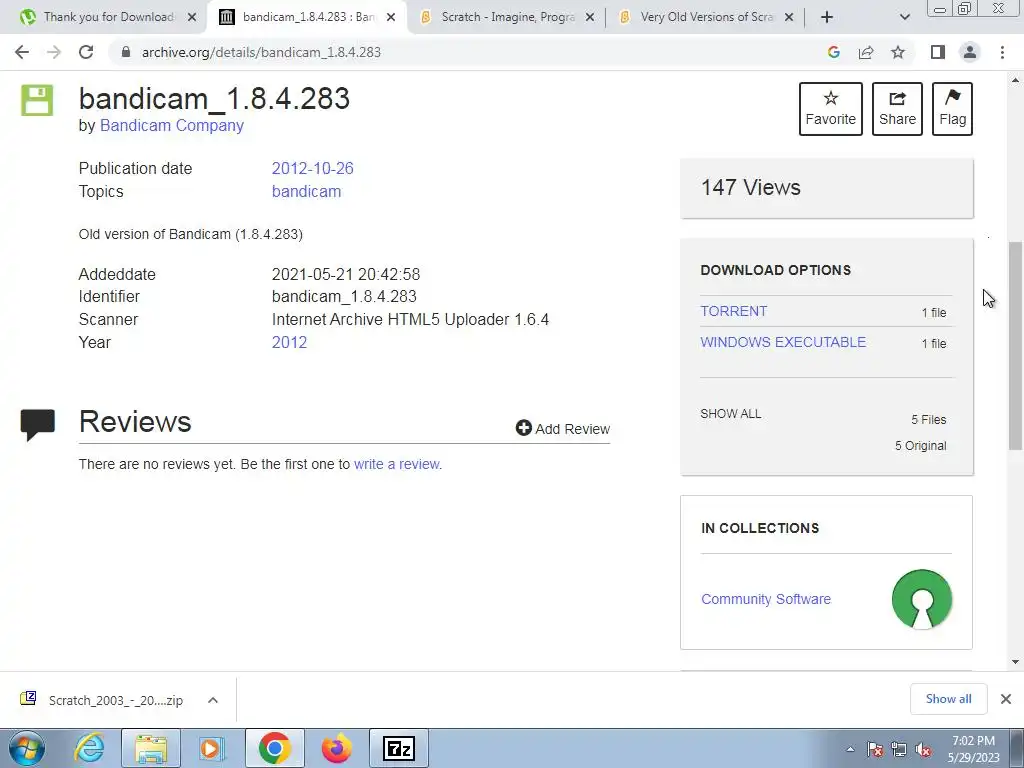Click the Community Software green keyhole thumbnail
Screen dimensions: 1024x768
coord(921,599)
